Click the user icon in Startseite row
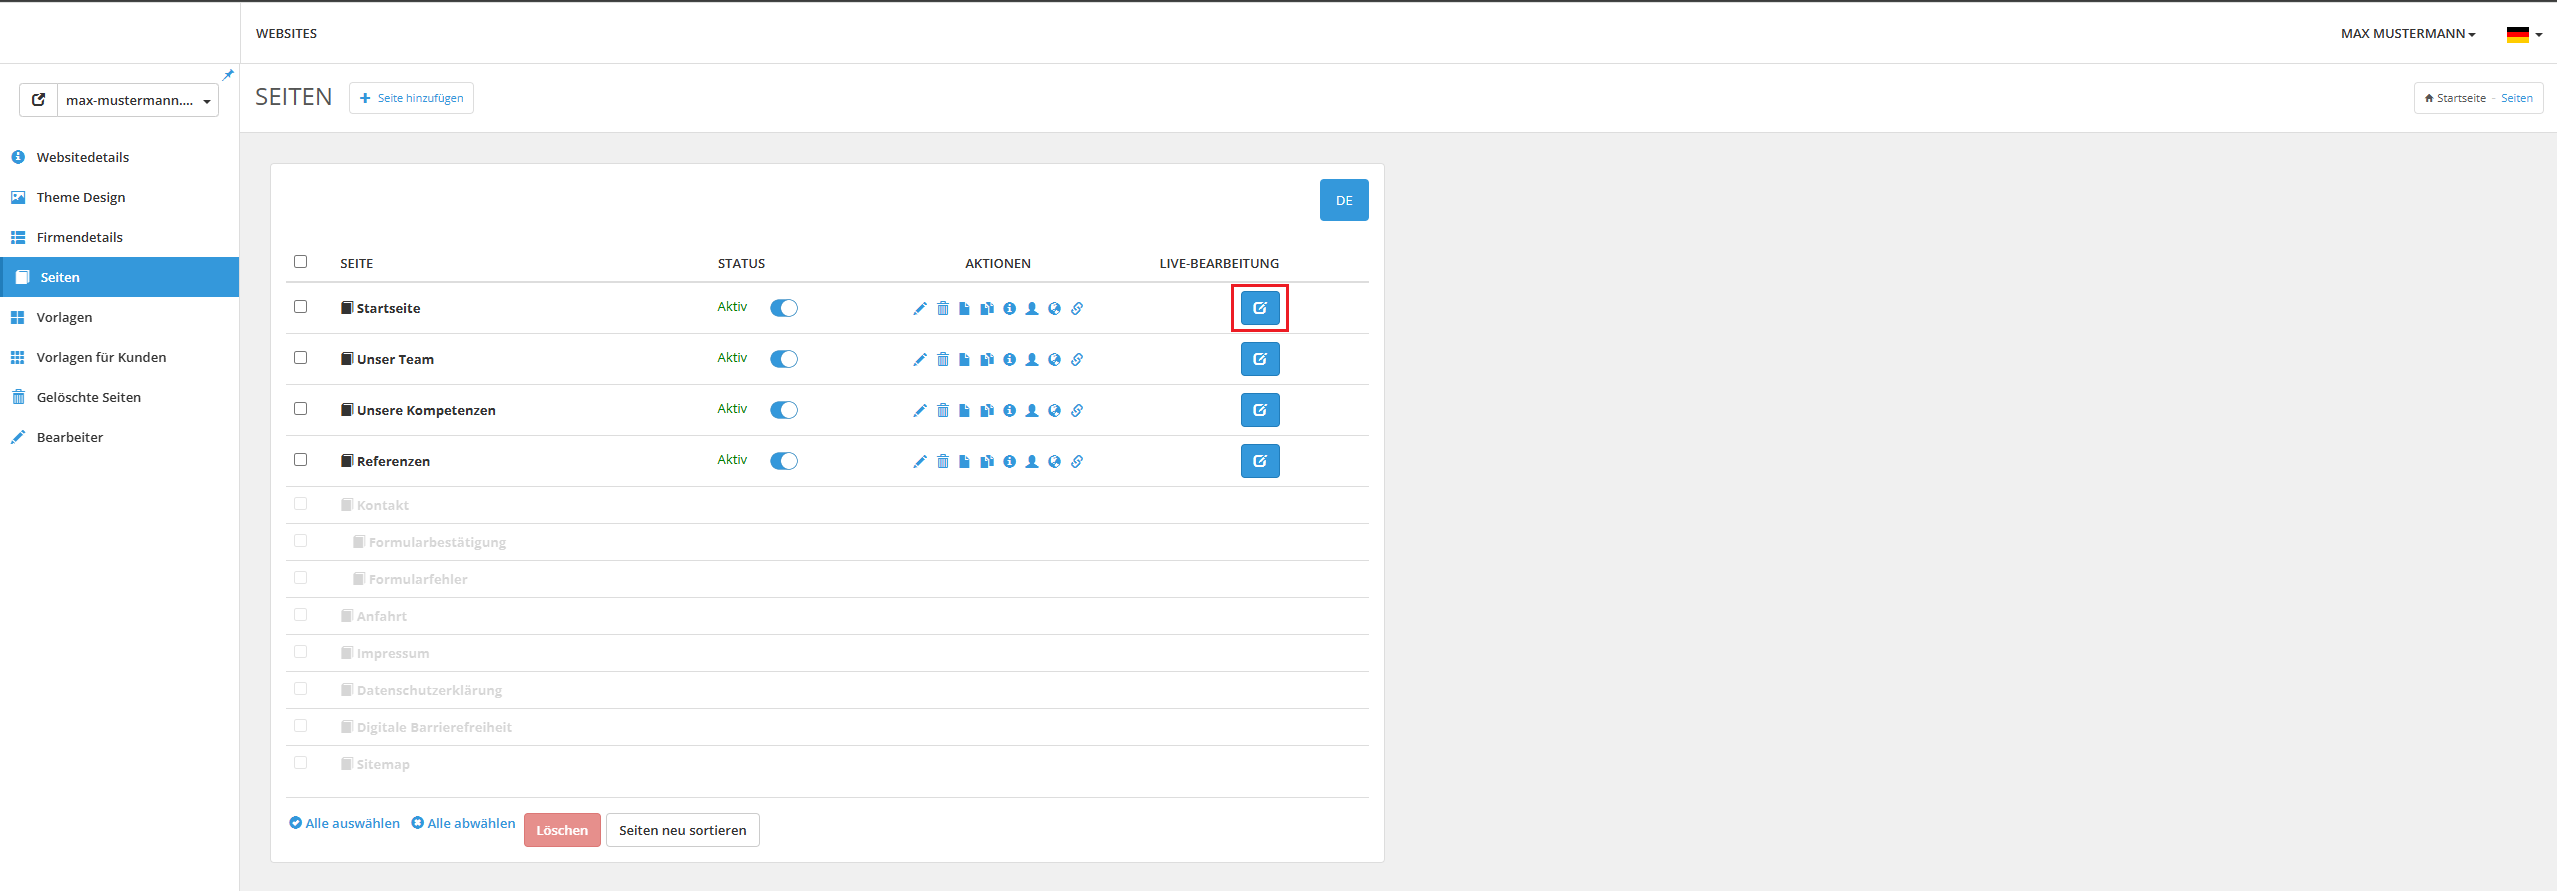Image resolution: width=2557 pixels, height=891 pixels. coord(1032,308)
